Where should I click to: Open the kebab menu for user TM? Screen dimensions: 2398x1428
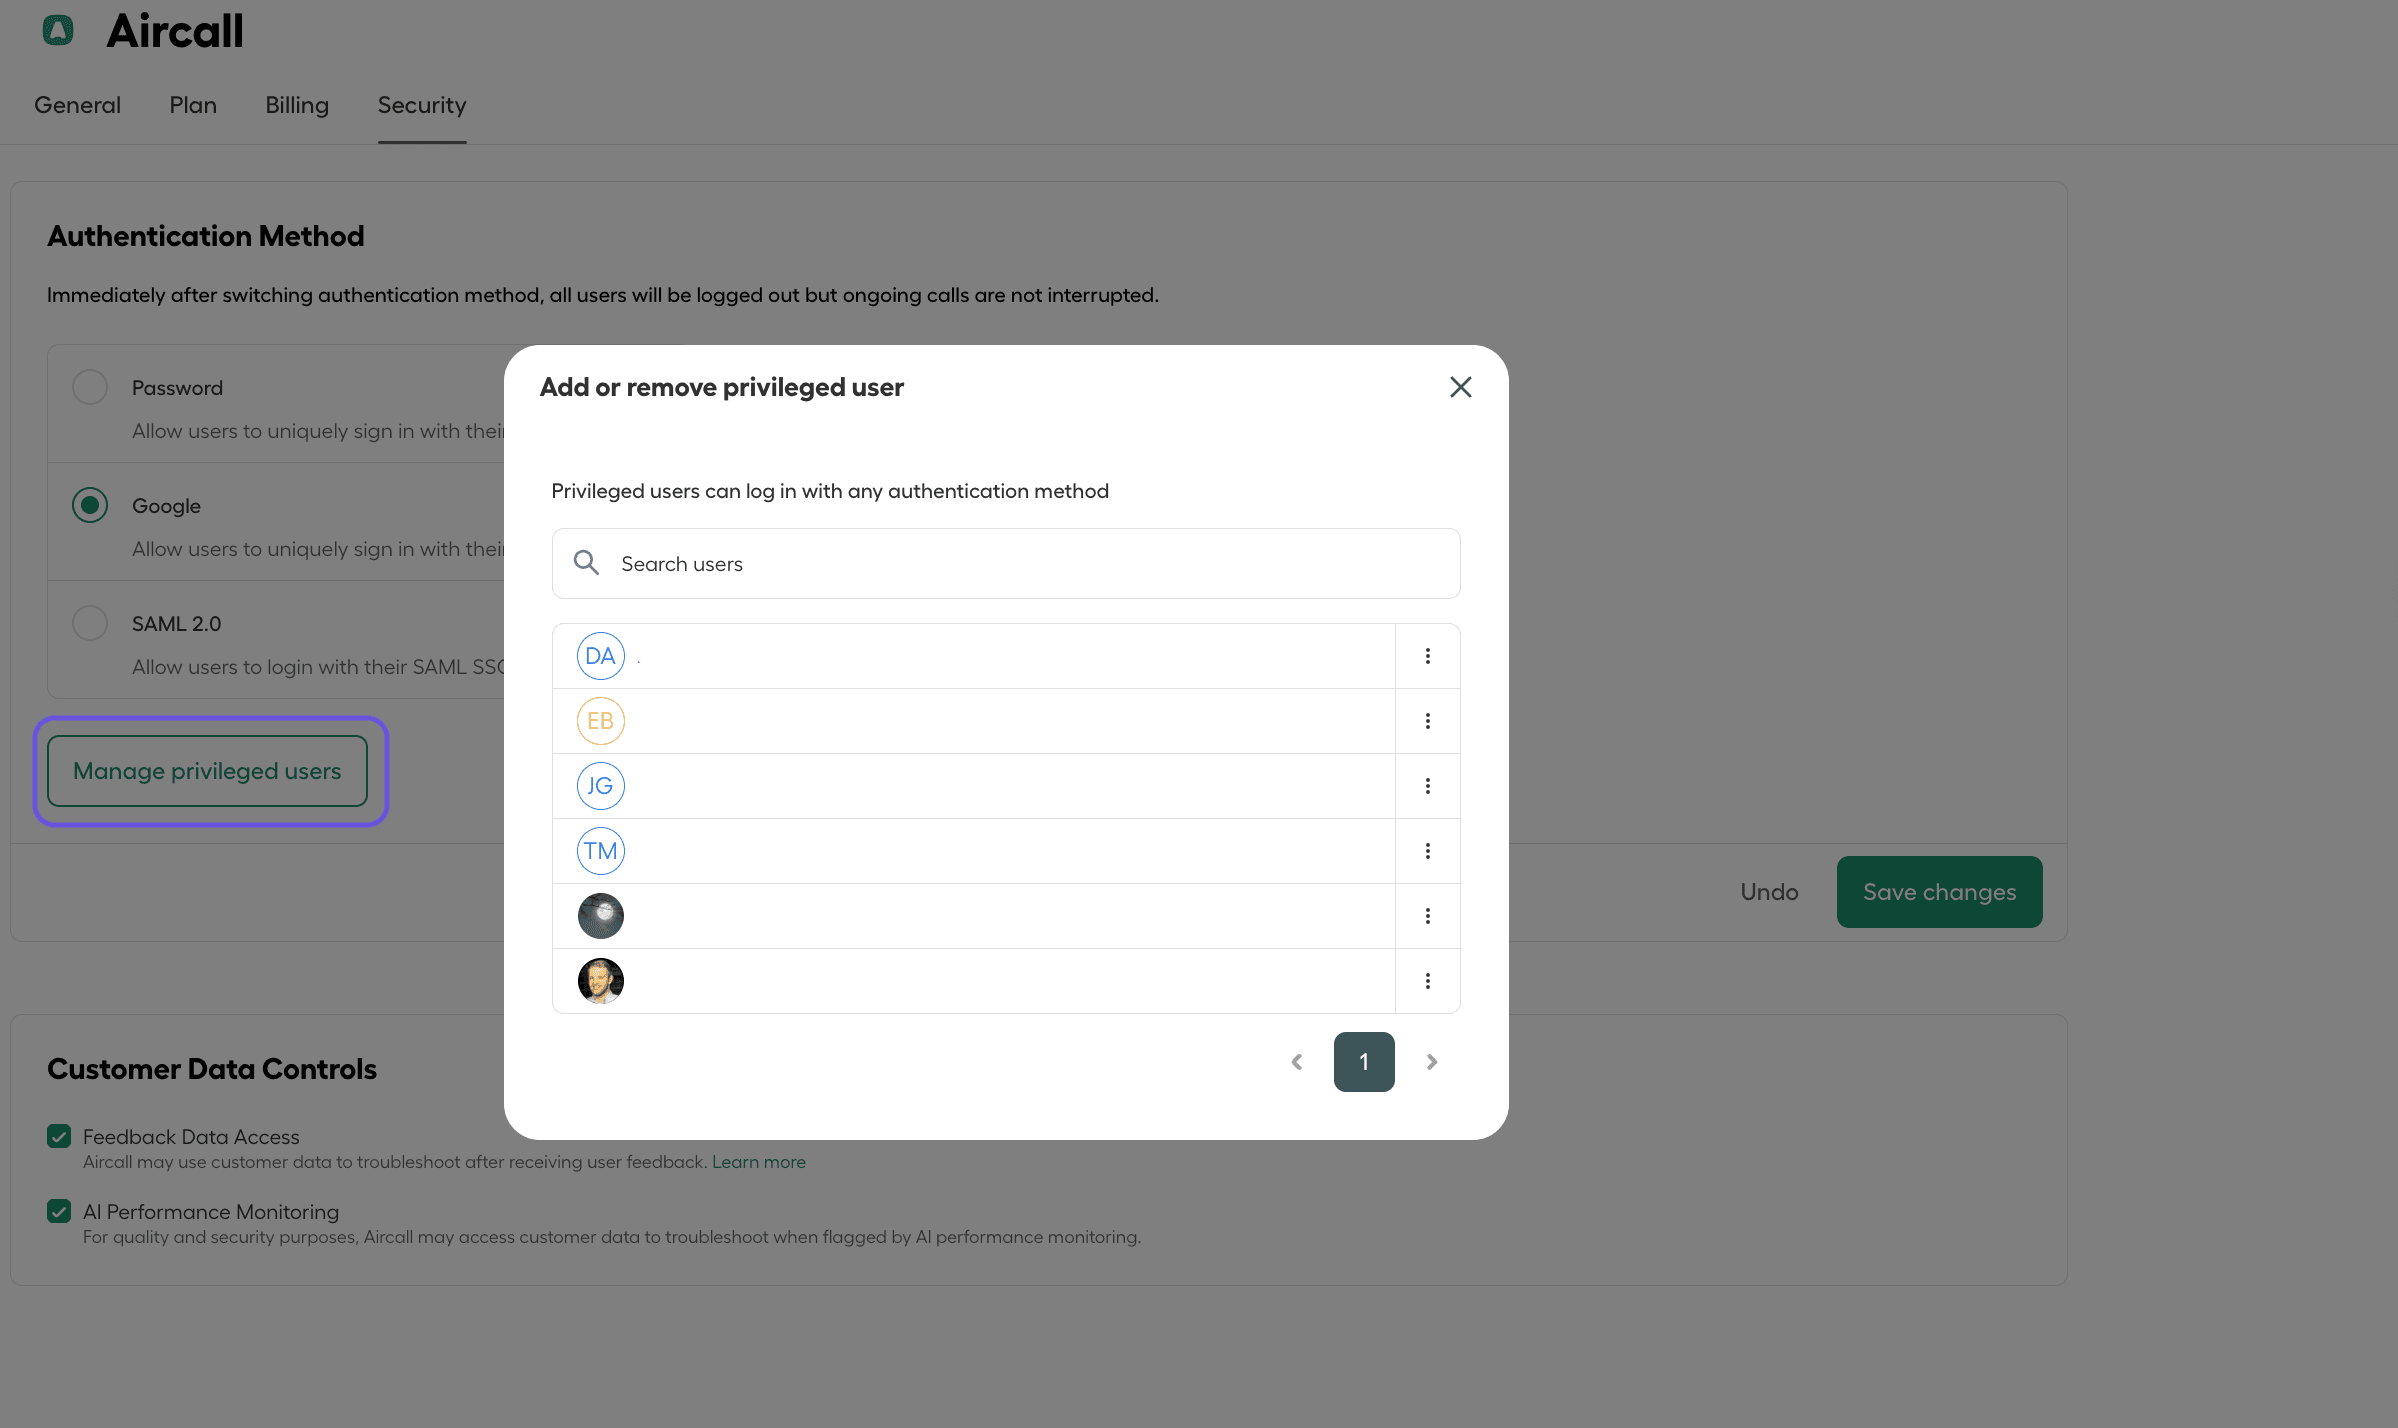(x=1427, y=850)
